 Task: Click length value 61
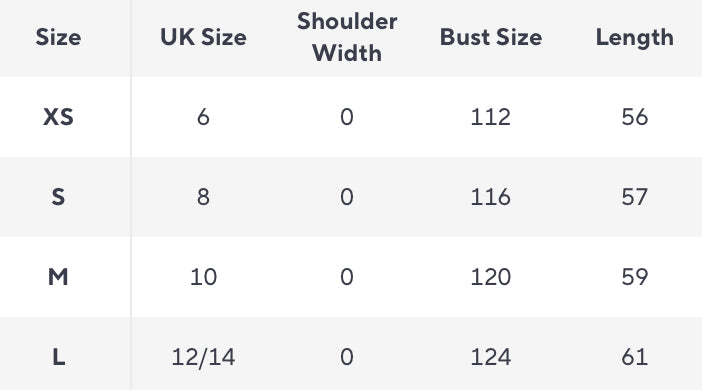pyautogui.click(x=634, y=357)
